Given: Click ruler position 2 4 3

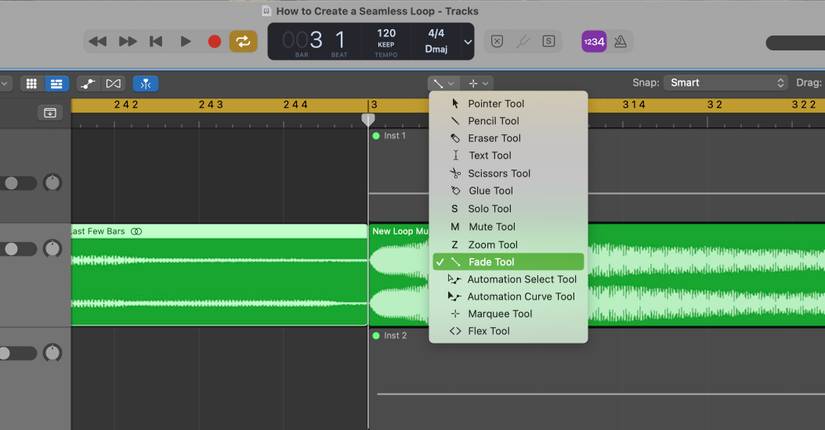Looking at the screenshot, I should [211, 105].
